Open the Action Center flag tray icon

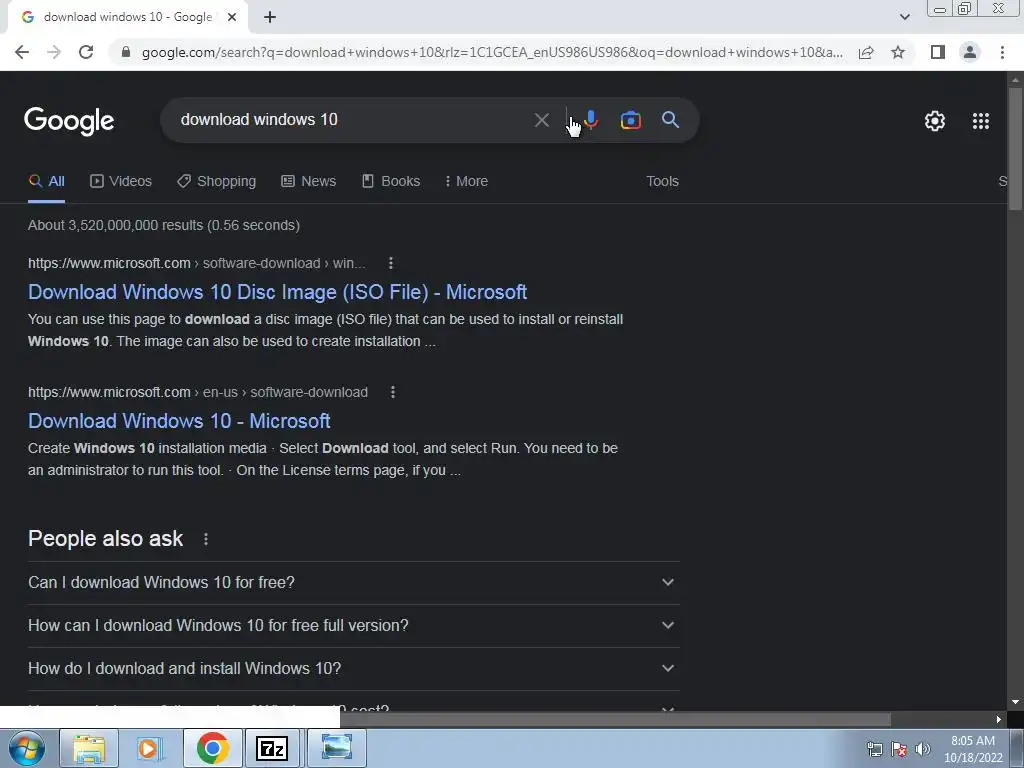pos(899,749)
